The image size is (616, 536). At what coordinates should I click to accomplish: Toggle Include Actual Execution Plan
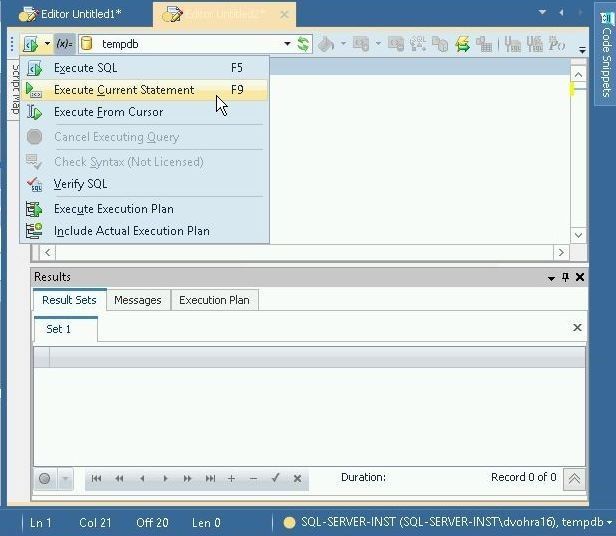(131, 231)
